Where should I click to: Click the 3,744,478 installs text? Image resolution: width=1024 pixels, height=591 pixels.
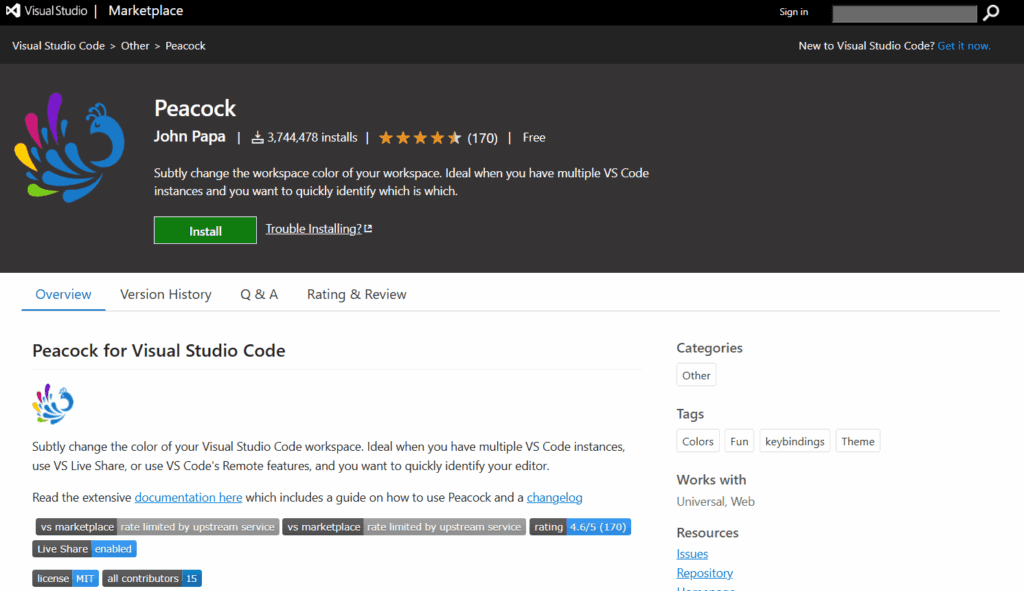point(312,138)
